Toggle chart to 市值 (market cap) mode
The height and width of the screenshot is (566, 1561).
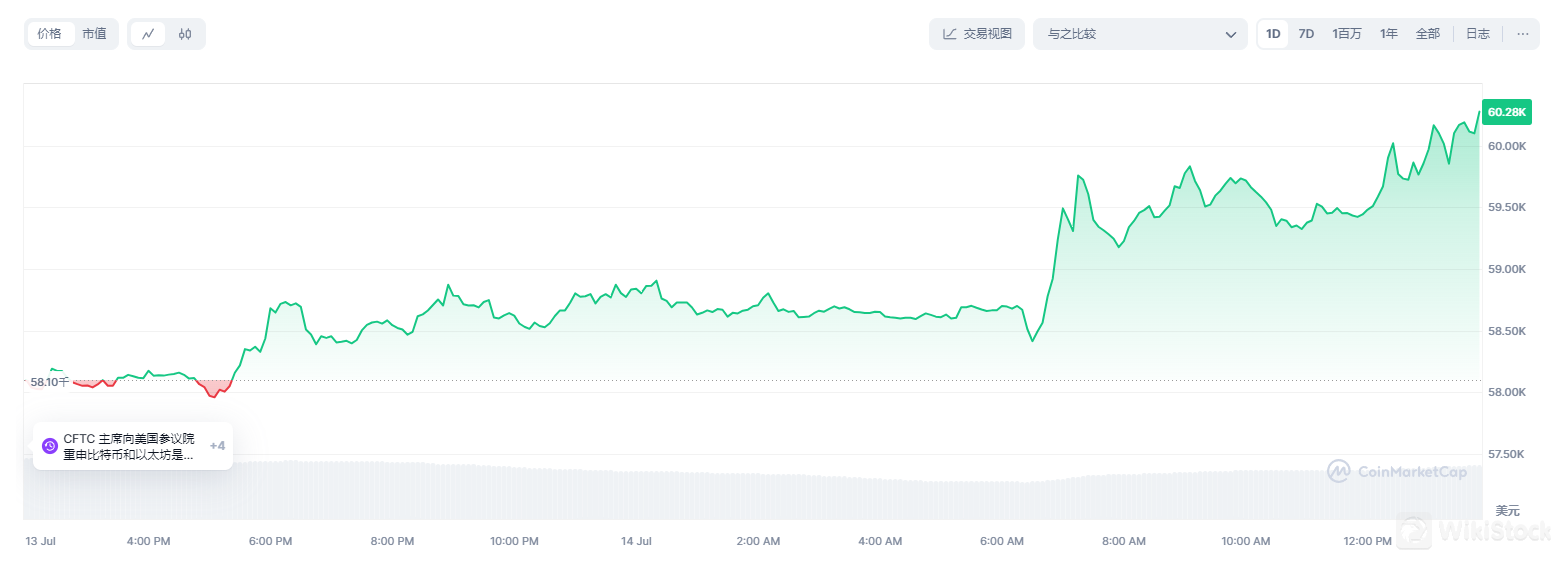pos(94,34)
